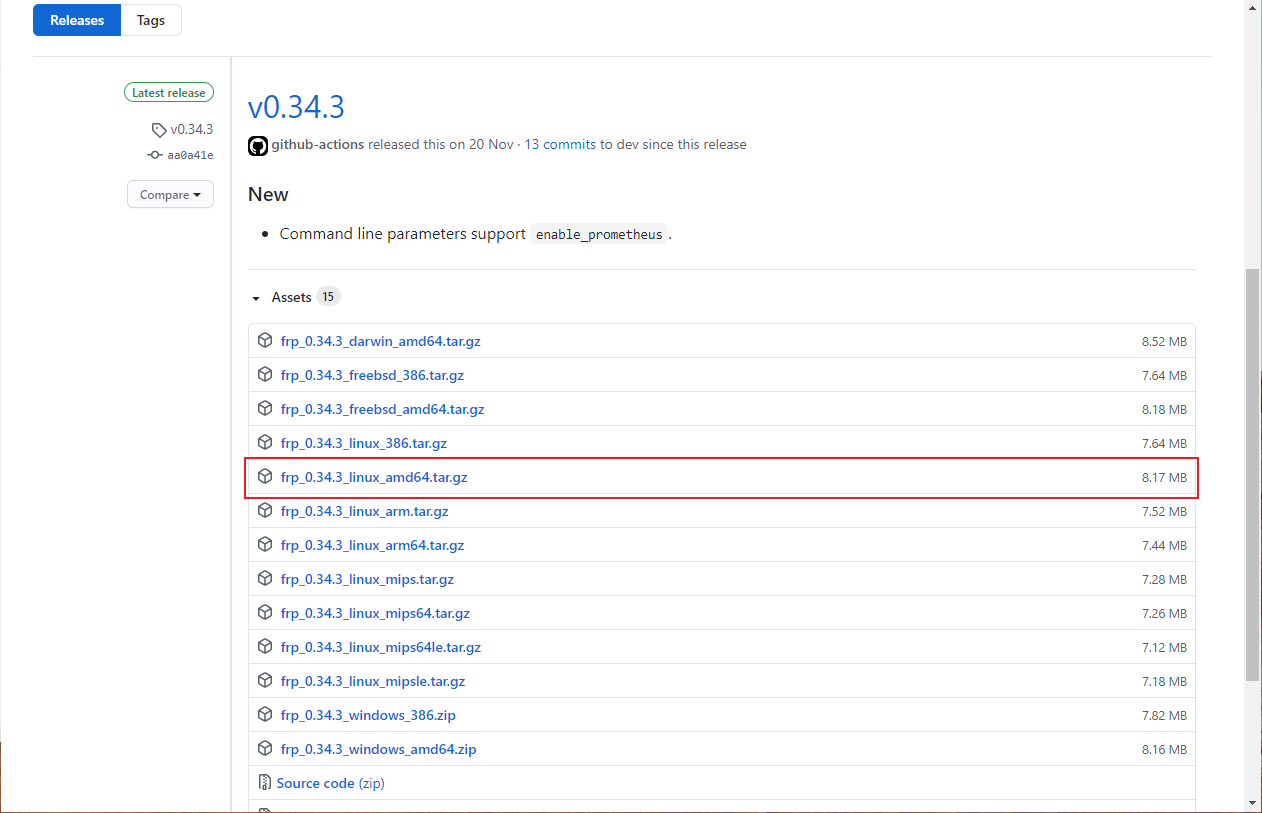Click package icon beside frp_0.34.3_darwin_amd64.tar.gz

coord(265,340)
